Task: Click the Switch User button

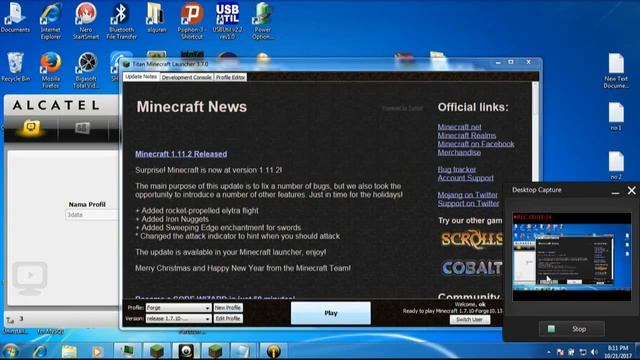Action: tap(469, 320)
